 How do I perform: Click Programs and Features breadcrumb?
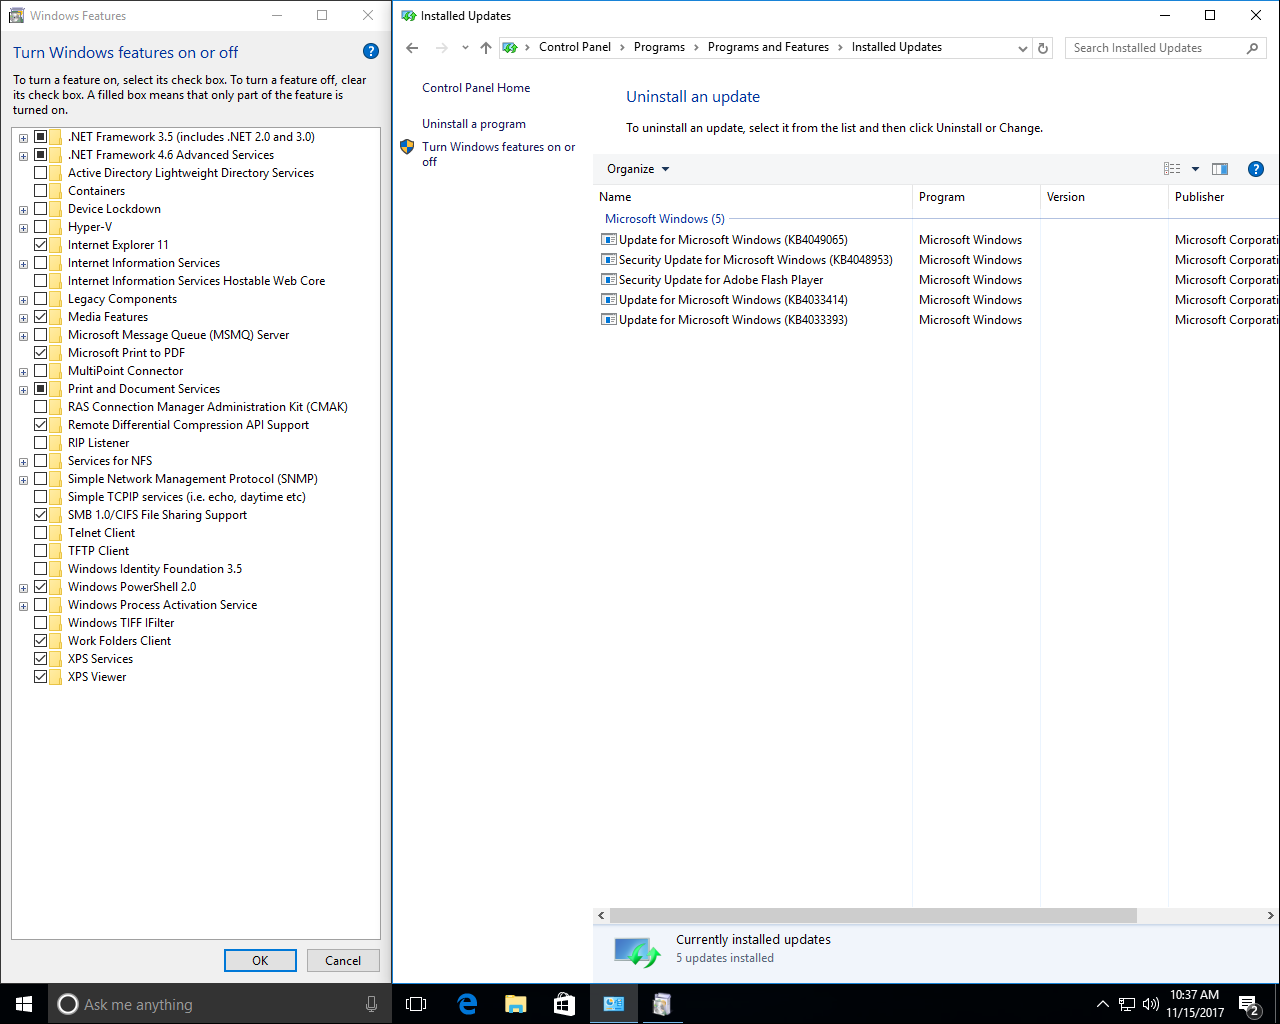point(768,47)
